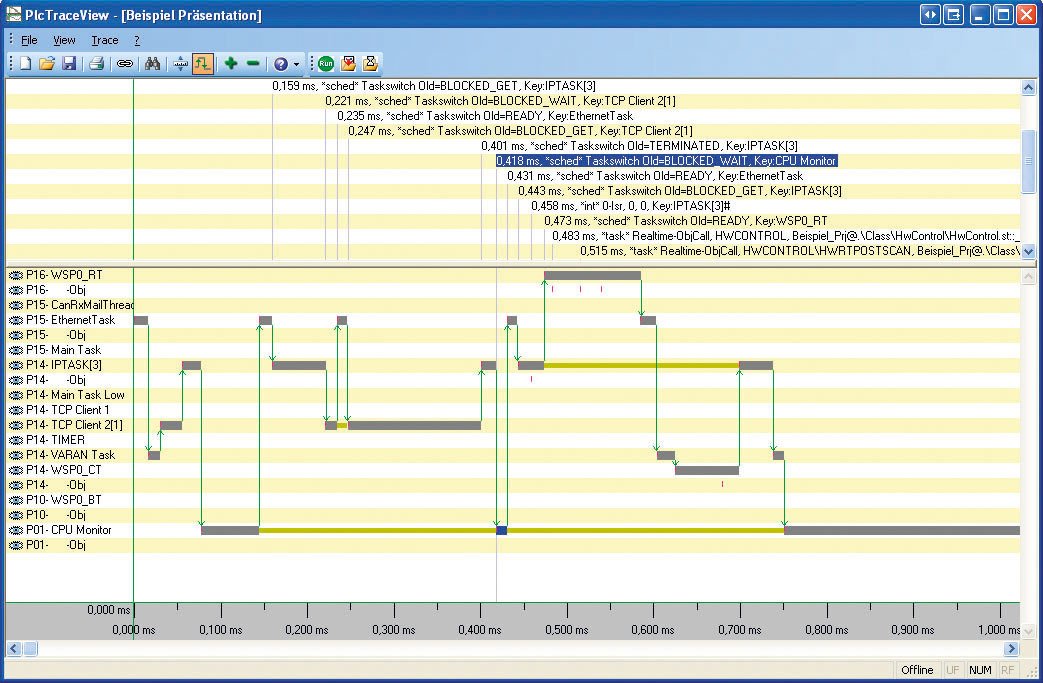Select the highlighted 0,418 ms CPU Monitor event
The width and height of the screenshot is (1043, 683).
click(x=667, y=161)
